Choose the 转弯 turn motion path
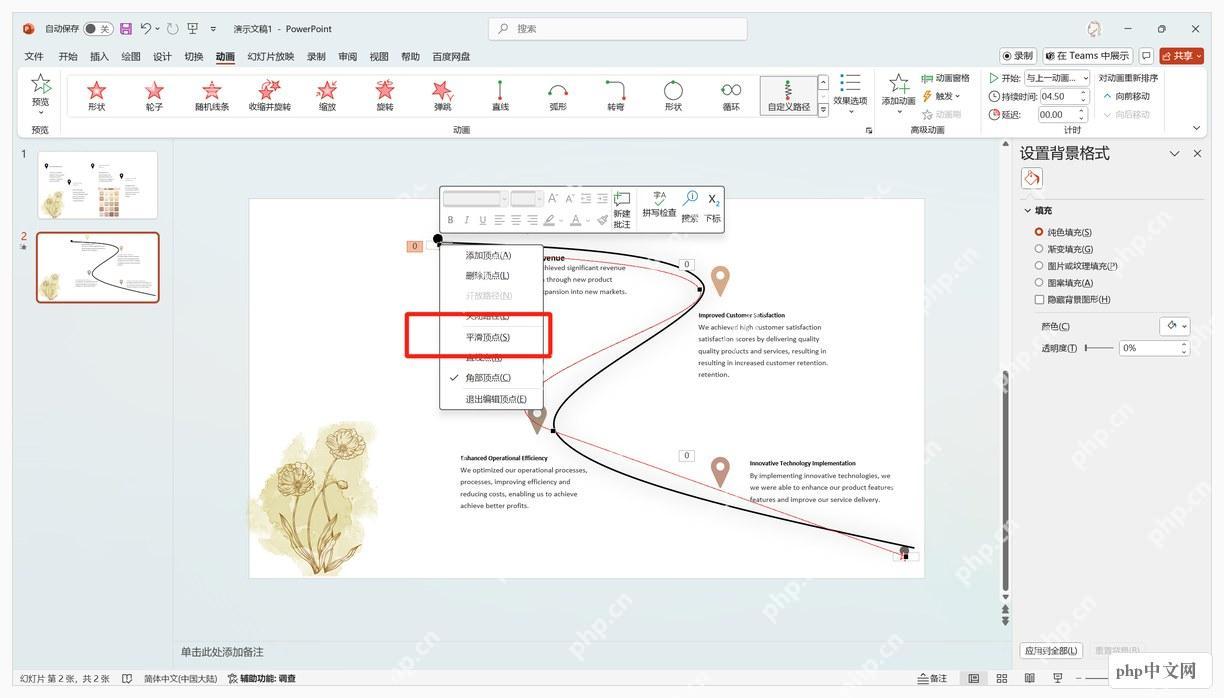This screenshot has height=698, width=1224. tap(616, 96)
